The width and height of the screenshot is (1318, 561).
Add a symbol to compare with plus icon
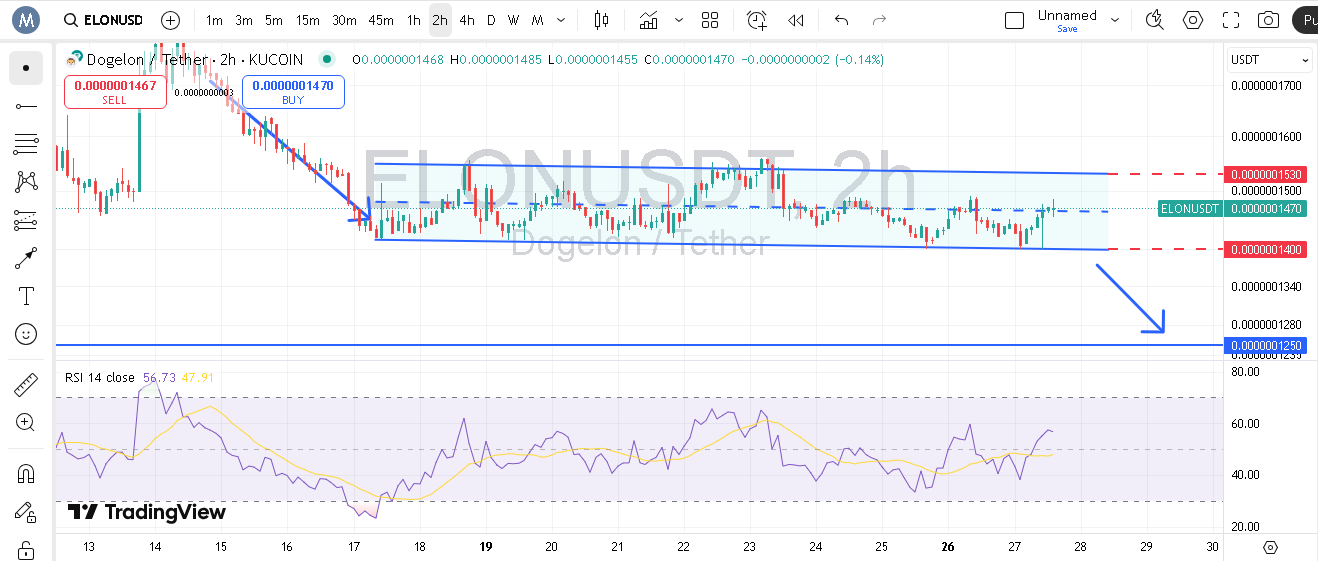click(171, 20)
